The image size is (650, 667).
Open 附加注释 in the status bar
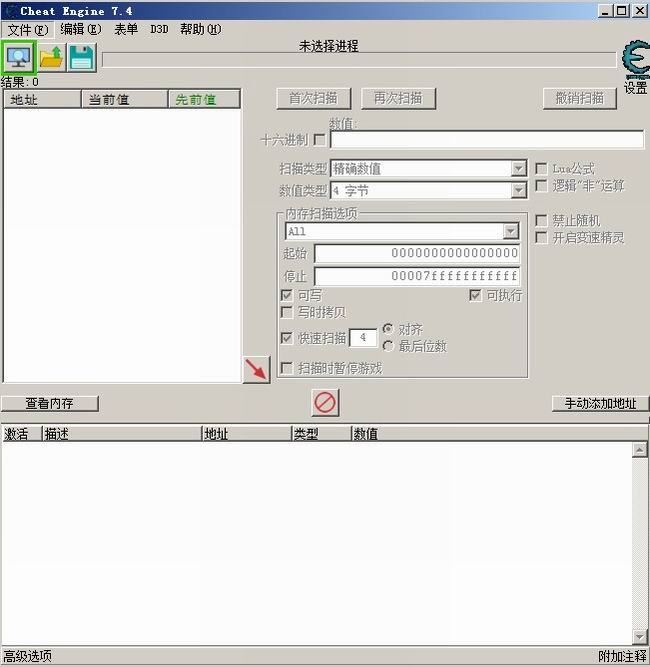tap(622, 656)
